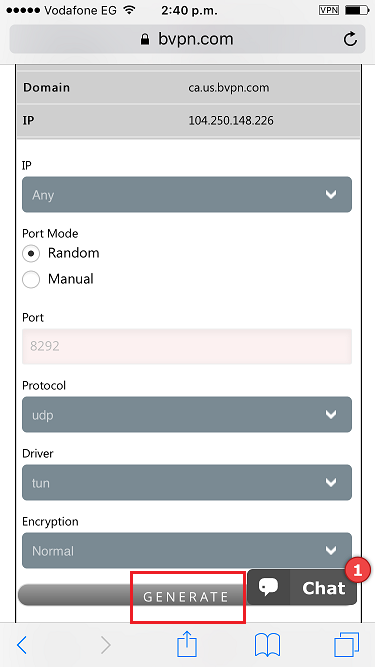
Task: Tap the bvpn.com address bar
Action: click(x=187, y=39)
